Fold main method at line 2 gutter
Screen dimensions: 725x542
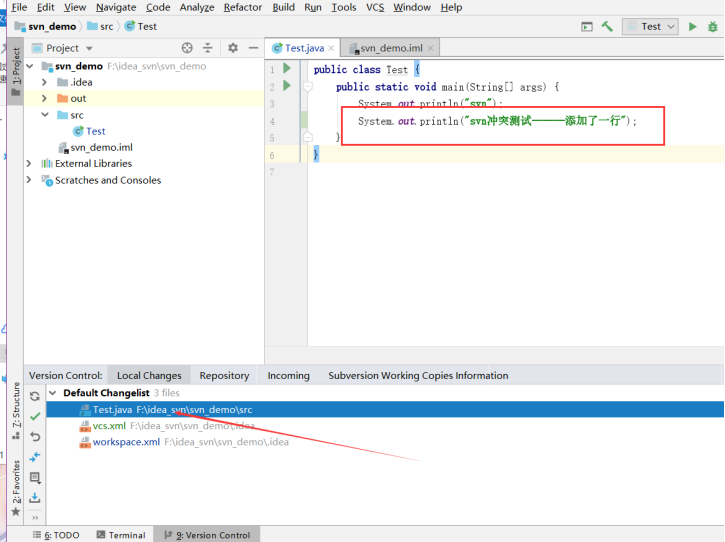tap(308, 86)
